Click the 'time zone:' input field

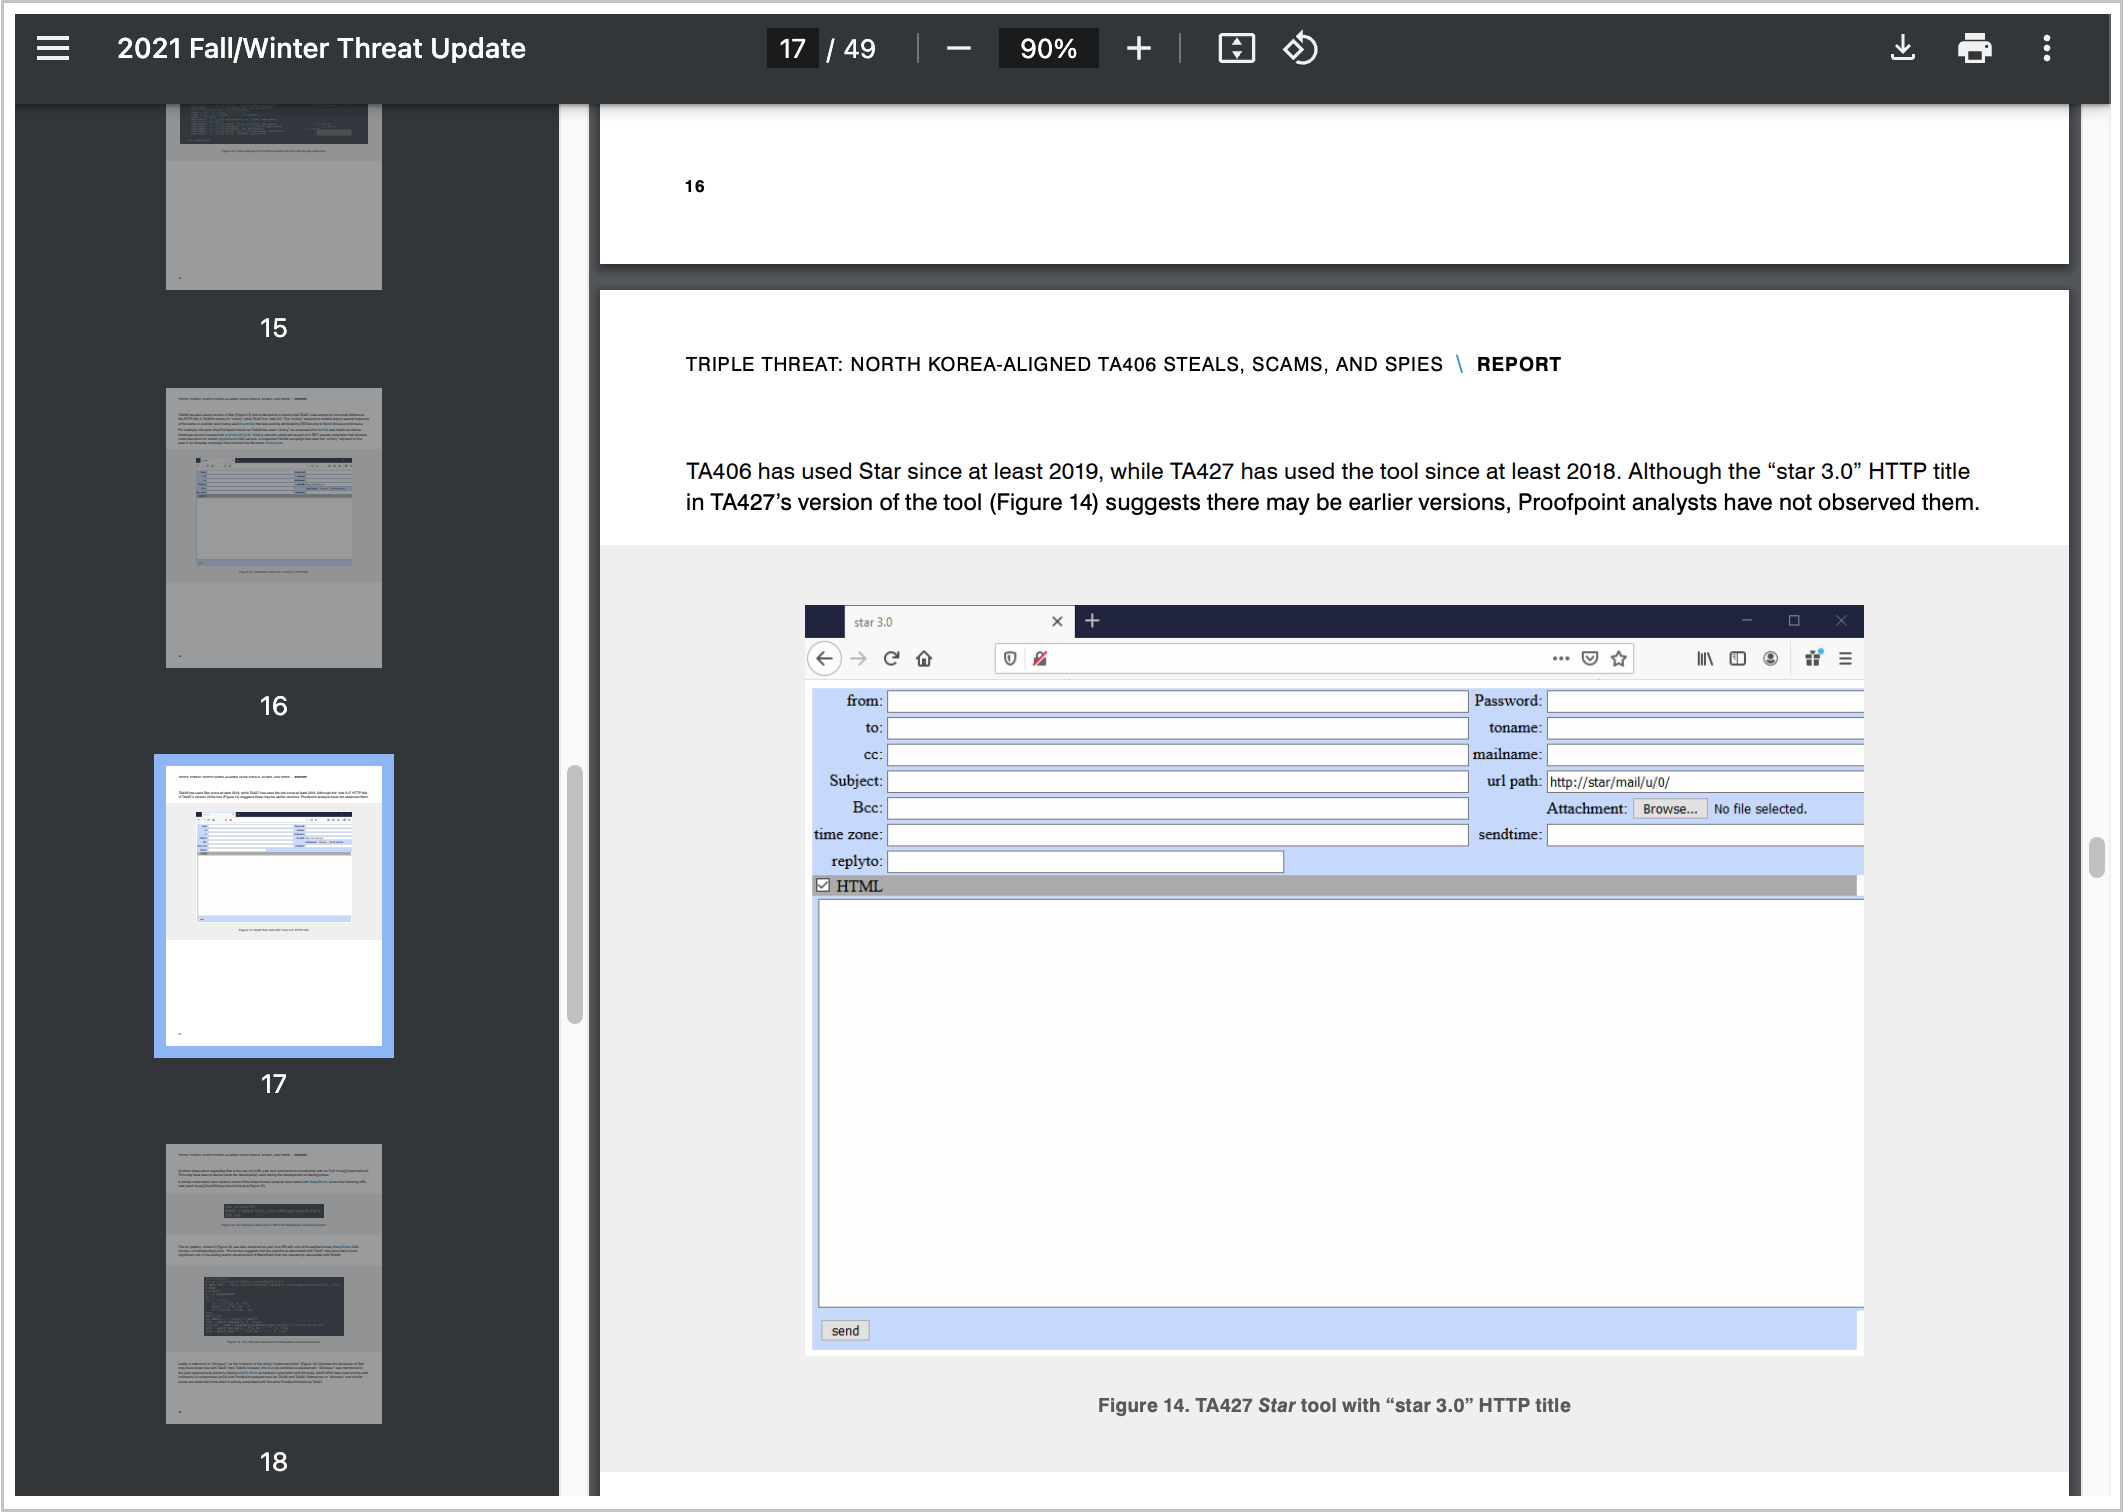coord(1177,834)
